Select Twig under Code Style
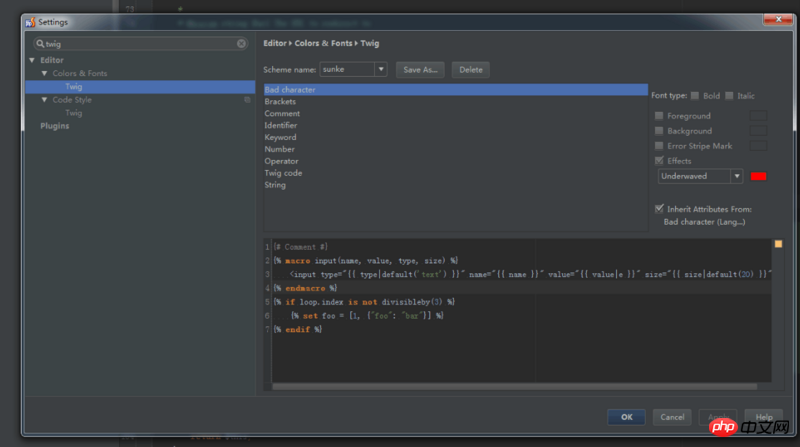The height and width of the screenshot is (447, 800). click(73, 113)
